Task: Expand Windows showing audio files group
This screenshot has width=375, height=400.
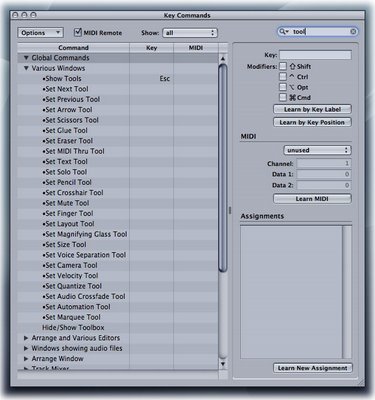Action: (26, 348)
